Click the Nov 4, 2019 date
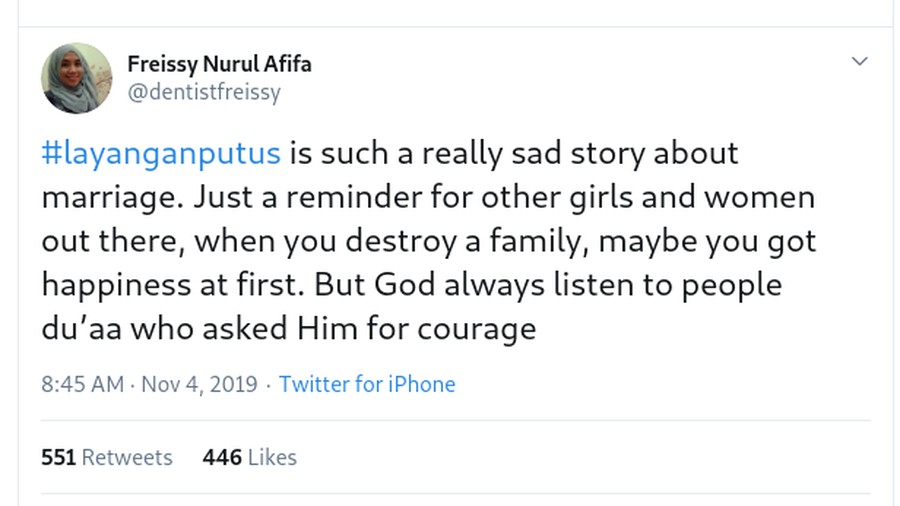Image resolution: width=900 pixels, height=506 pixels. [x=199, y=384]
